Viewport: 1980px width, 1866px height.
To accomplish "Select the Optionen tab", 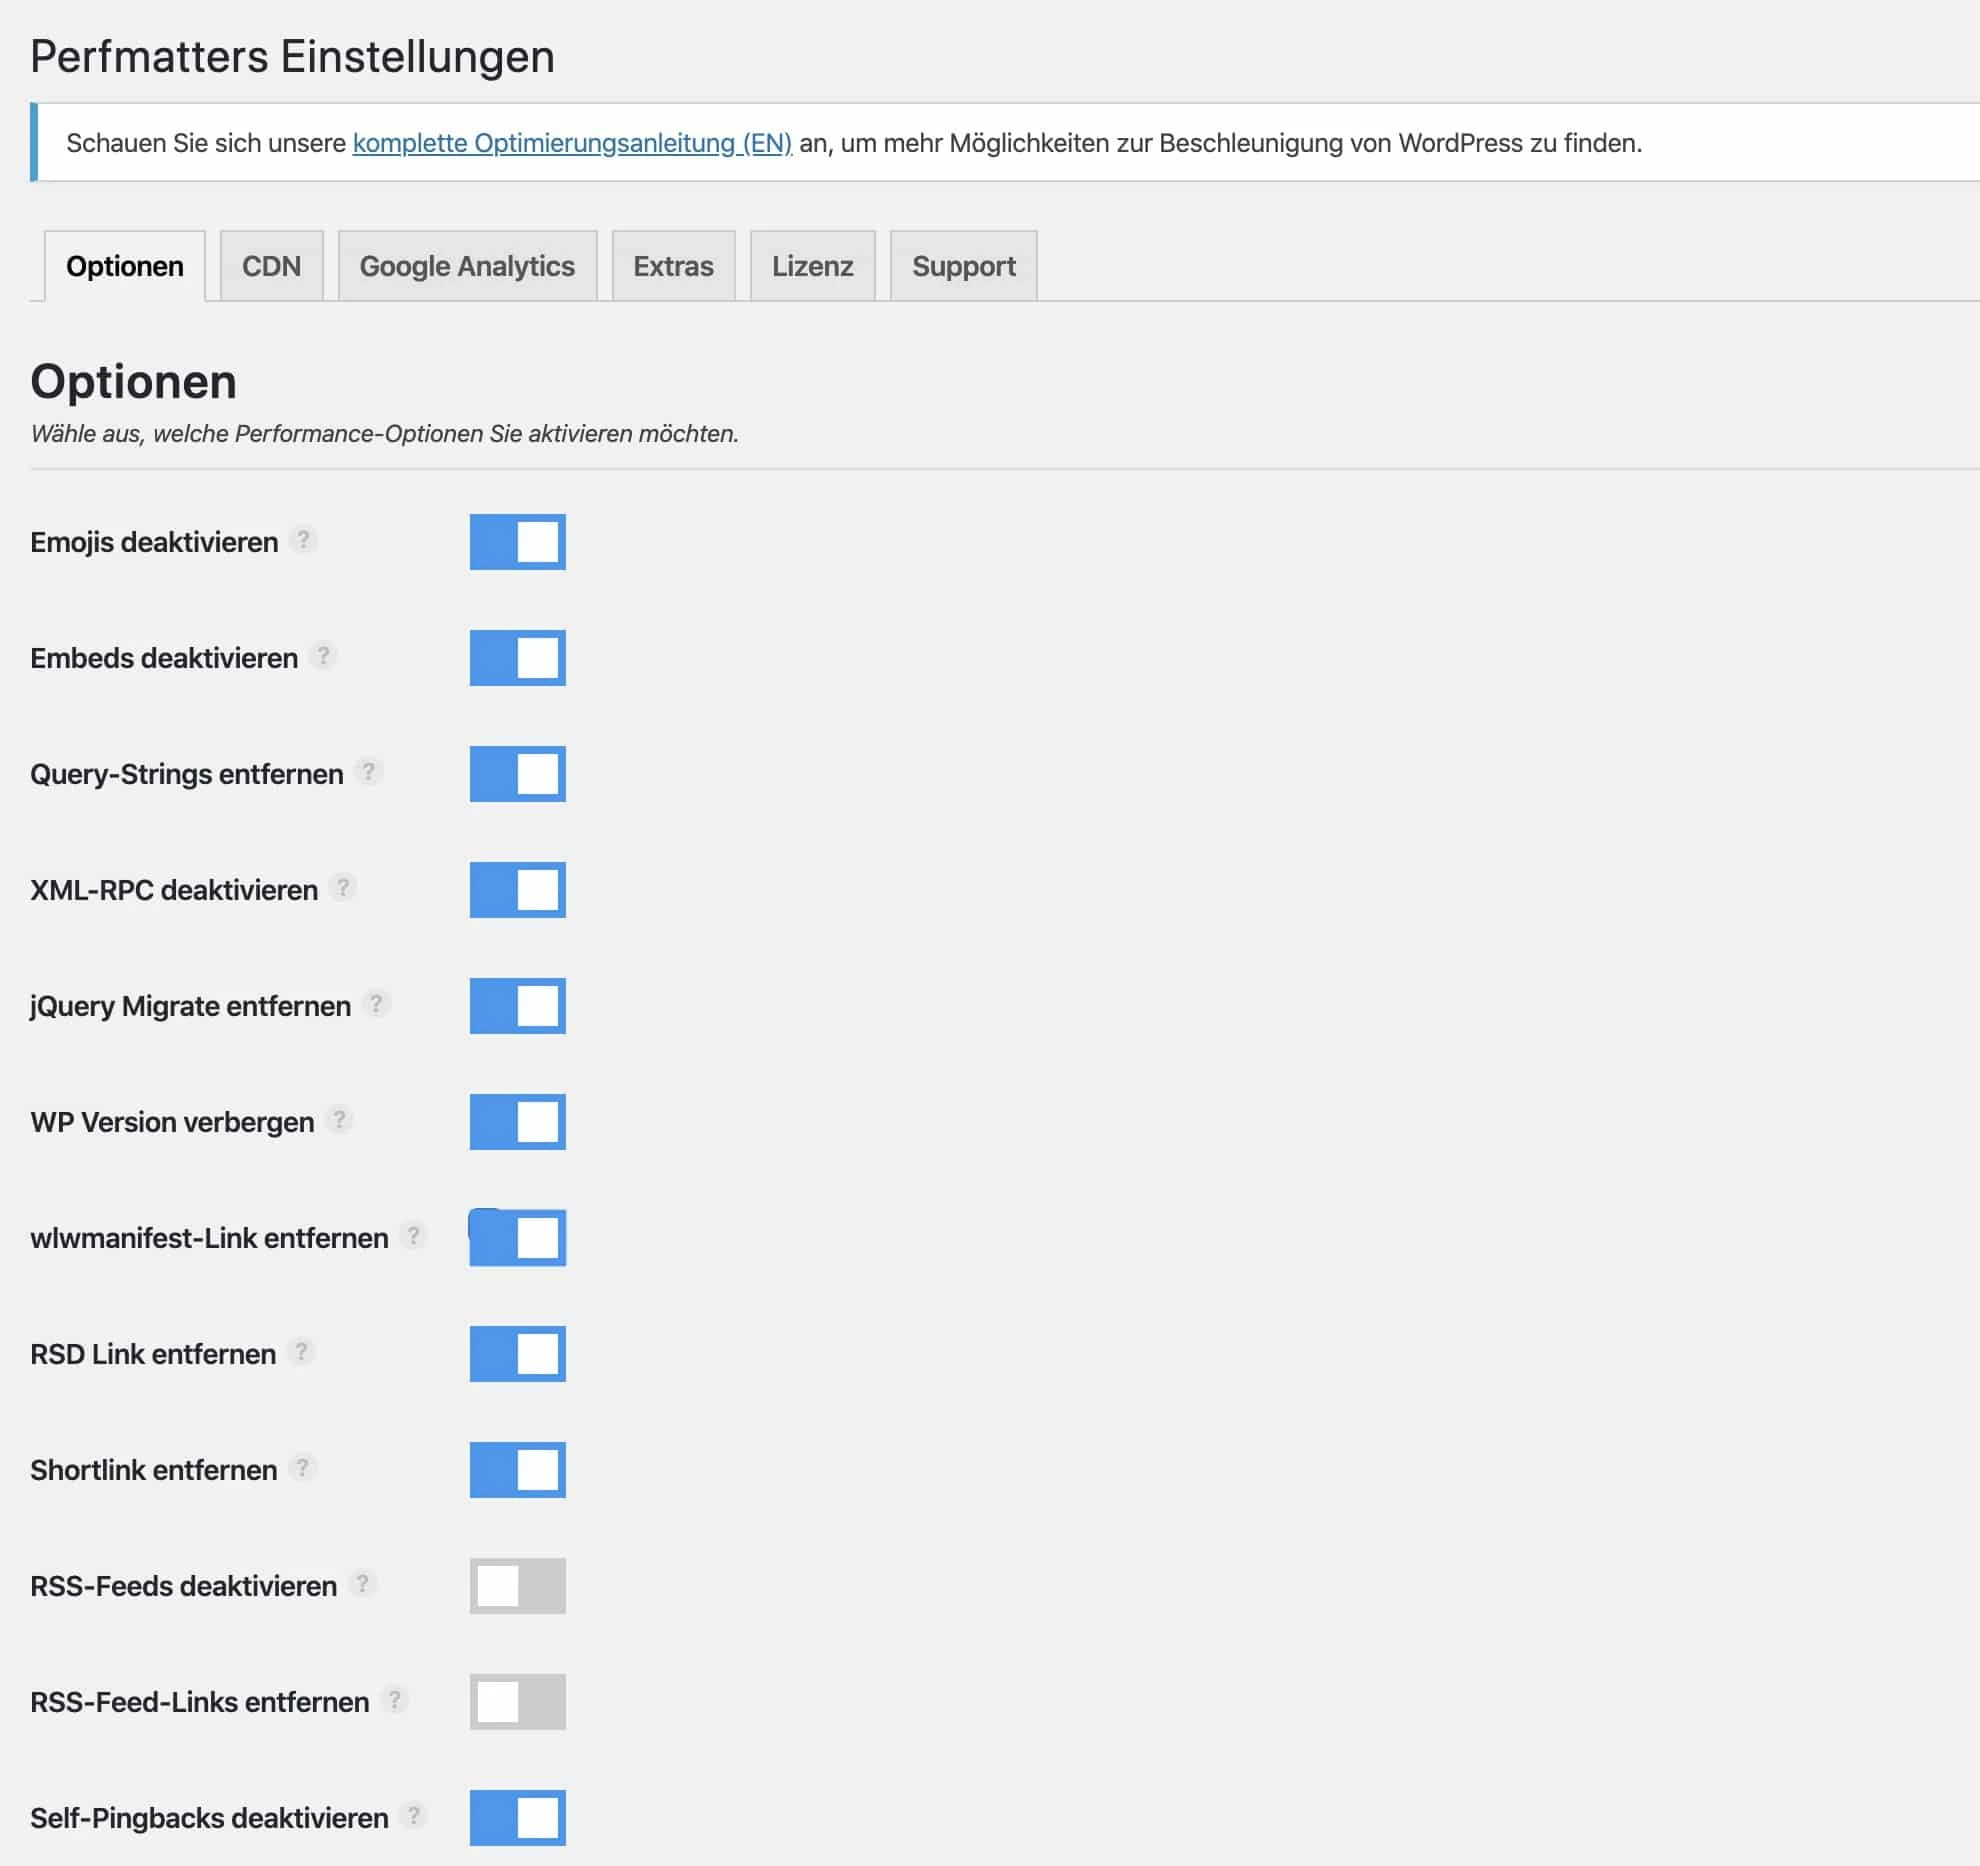I will click(125, 266).
